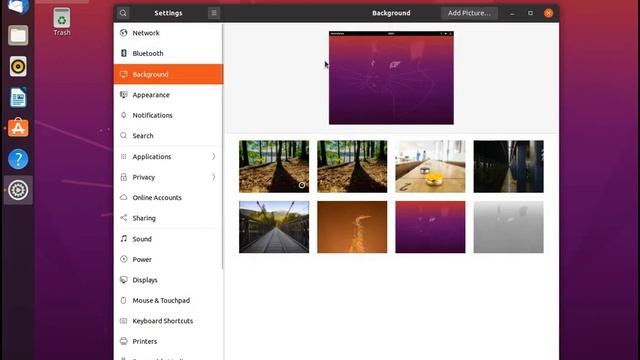Click the Displays monitor icon
The width and height of the screenshot is (640, 360).
(x=124, y=280)
